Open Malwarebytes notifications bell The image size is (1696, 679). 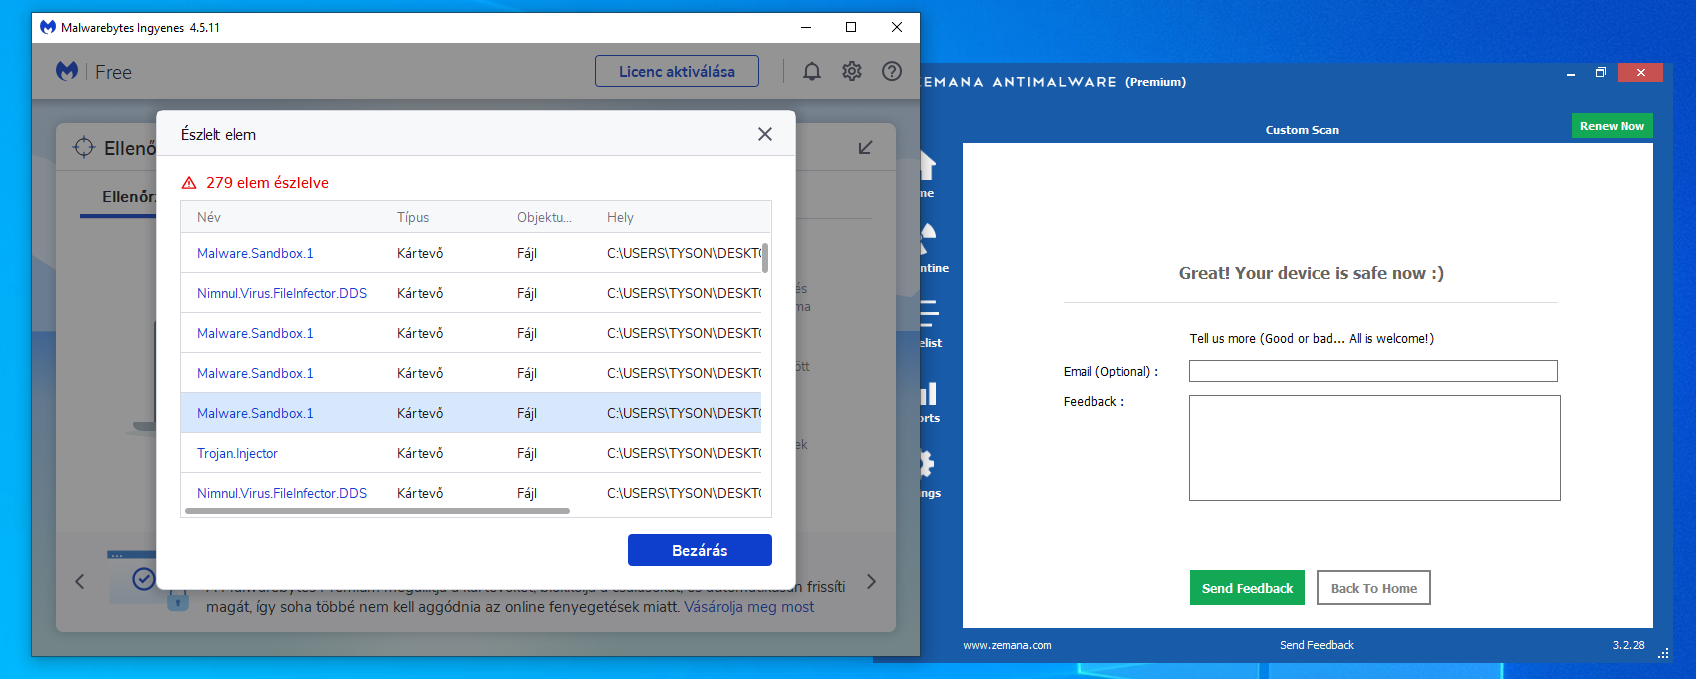(812, 71)
